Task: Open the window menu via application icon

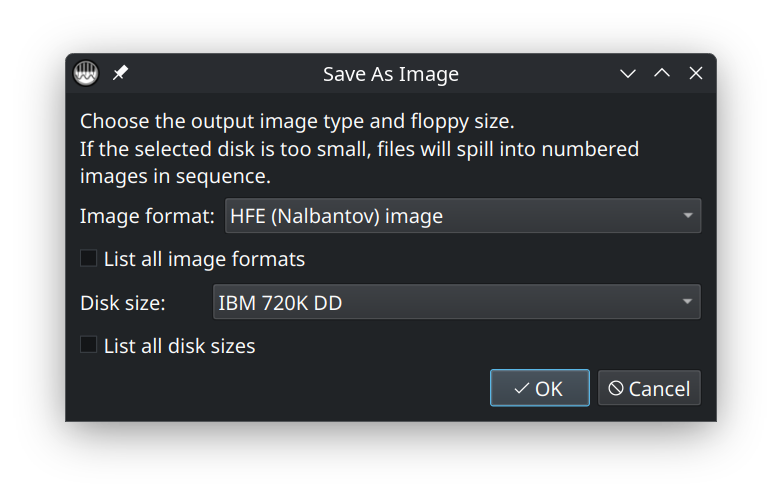Action: 86,74
